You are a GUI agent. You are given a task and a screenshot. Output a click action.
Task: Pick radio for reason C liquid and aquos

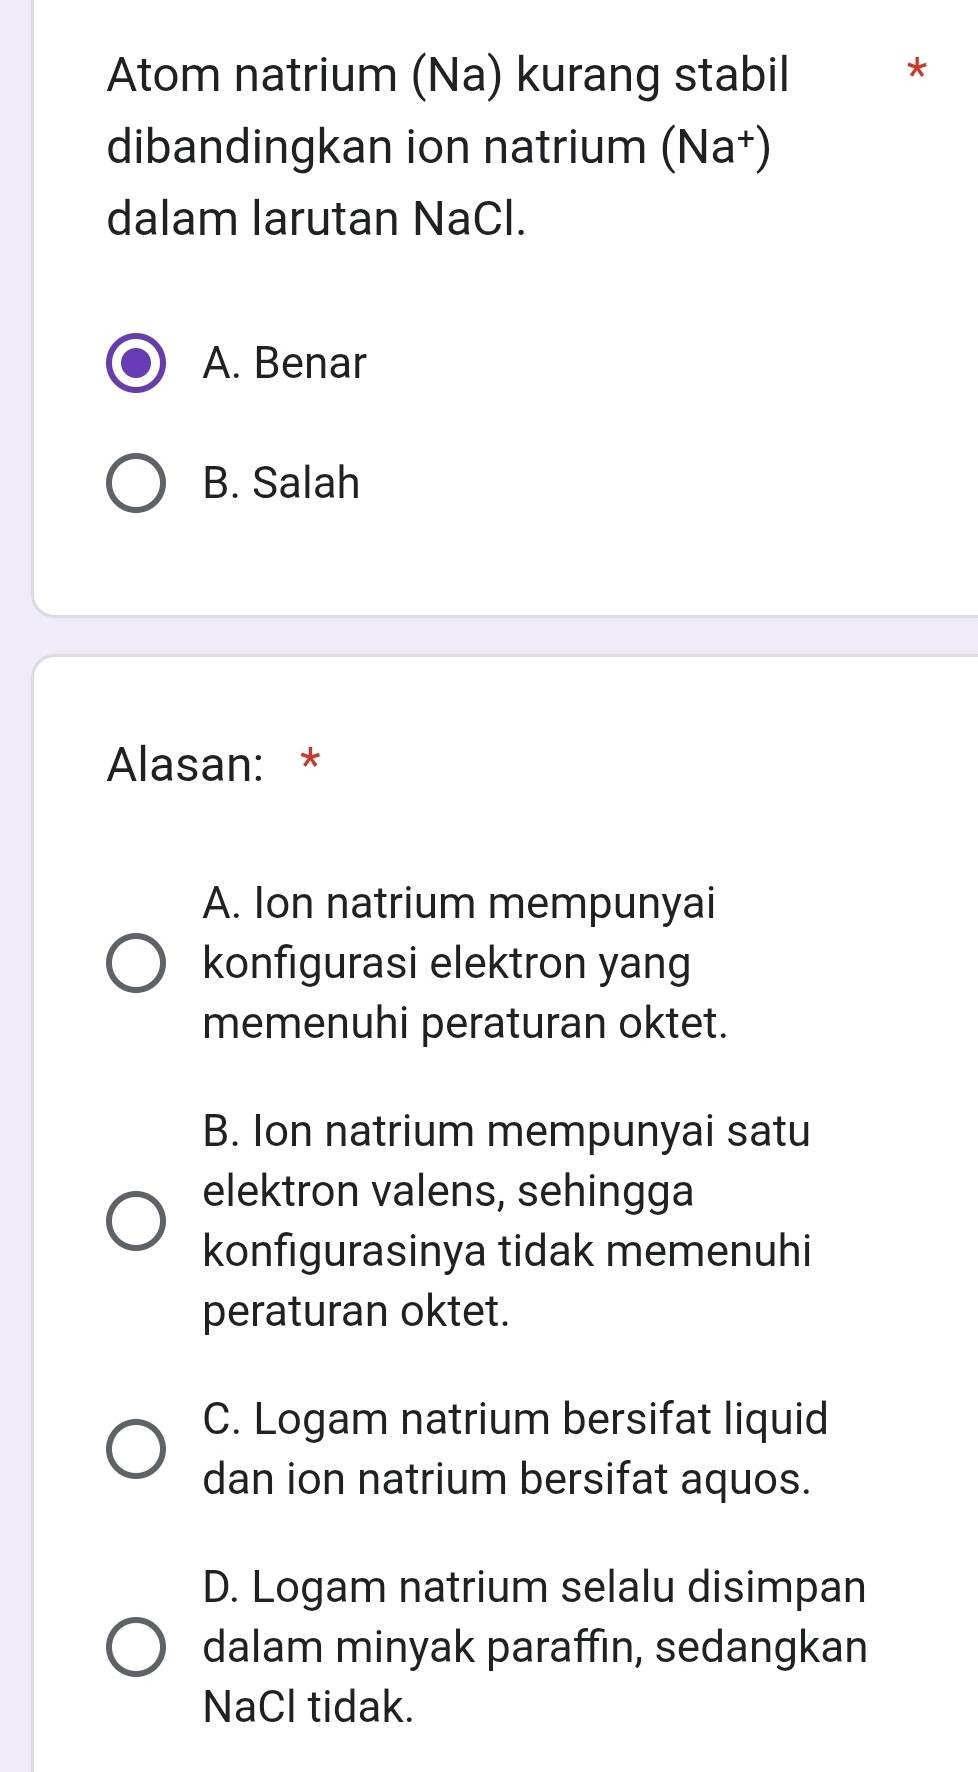136,1449
